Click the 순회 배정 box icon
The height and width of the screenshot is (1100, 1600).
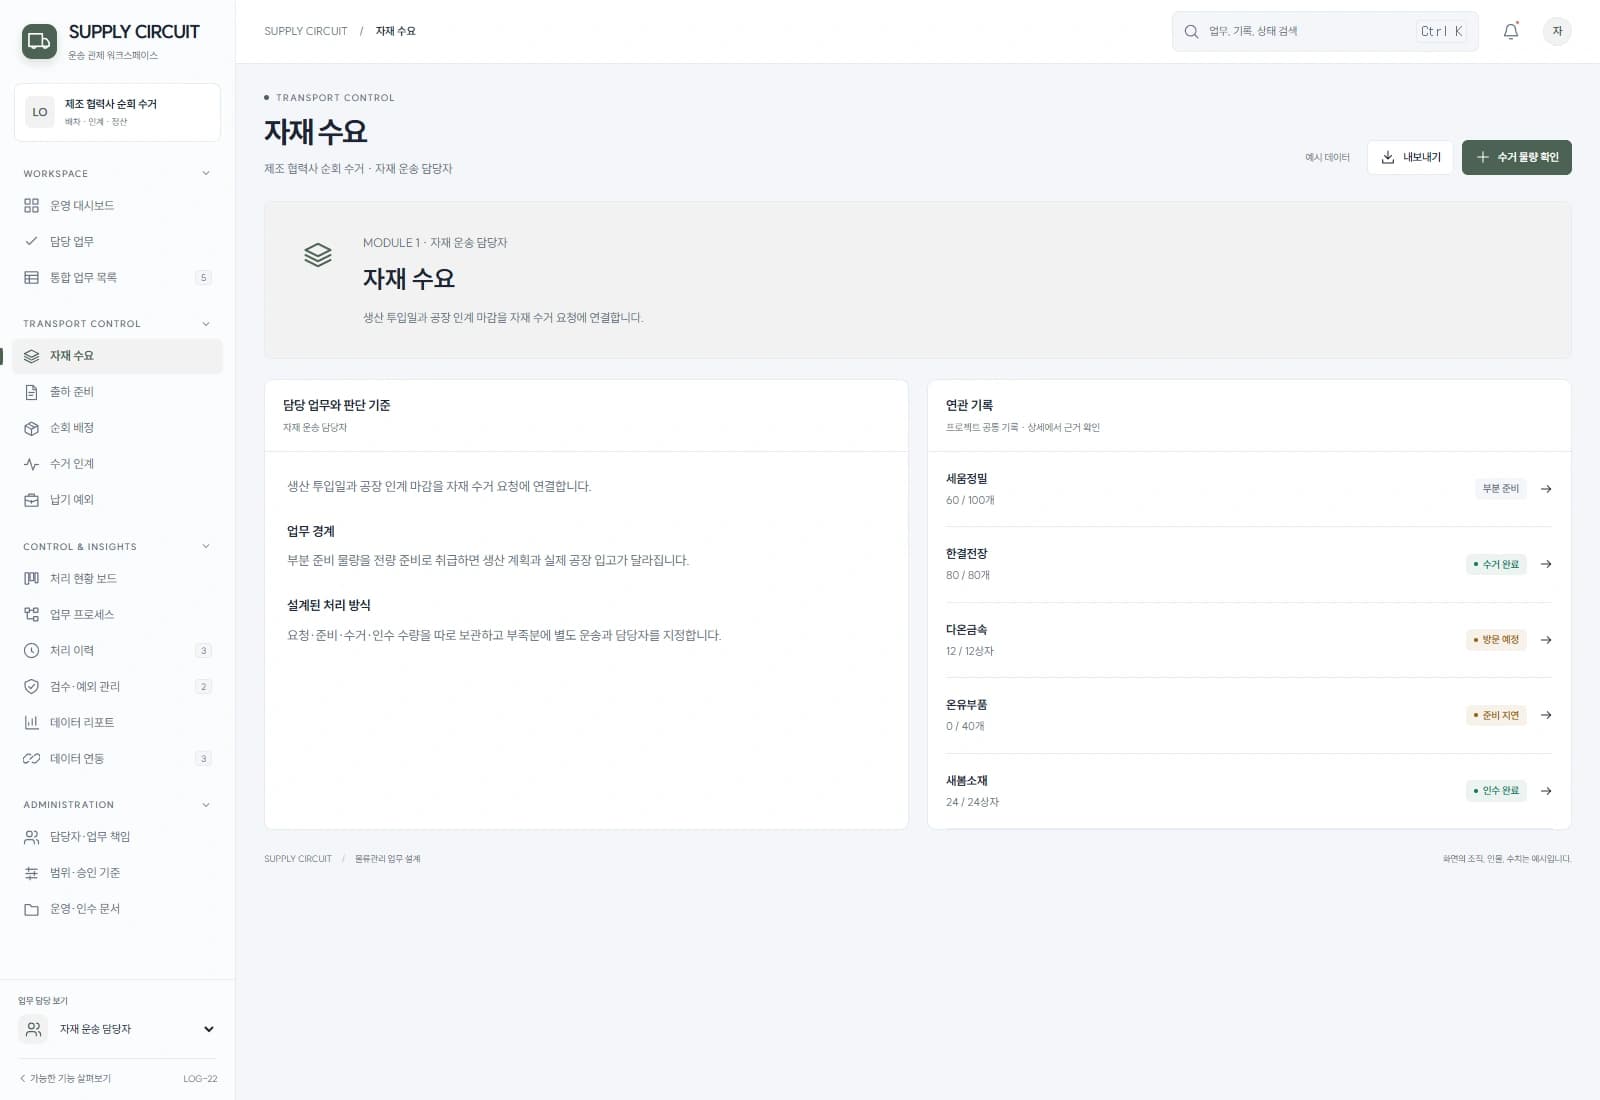tap(31, 428)
